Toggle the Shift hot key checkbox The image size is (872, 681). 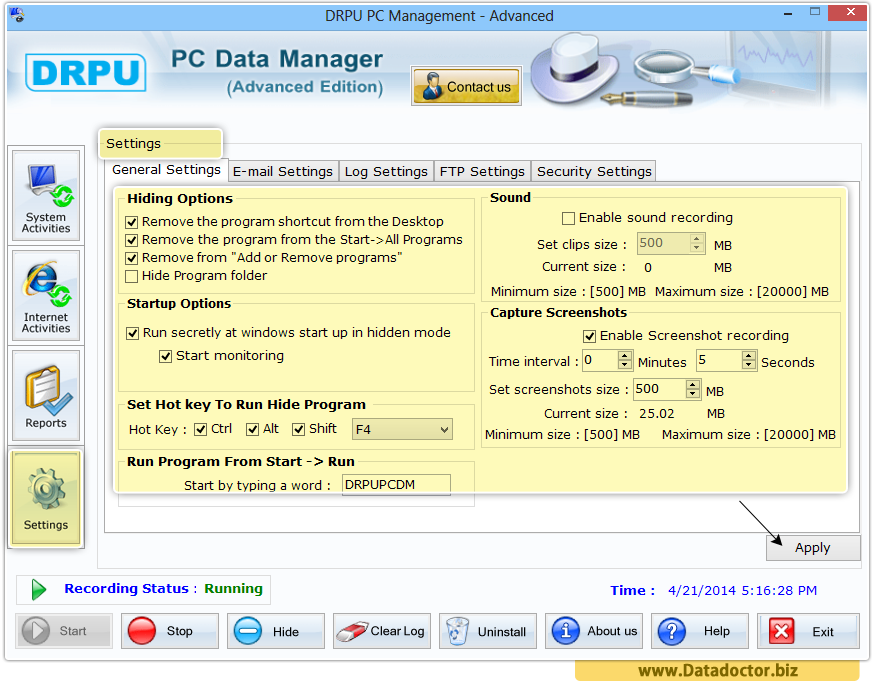(x=299, y=430)
